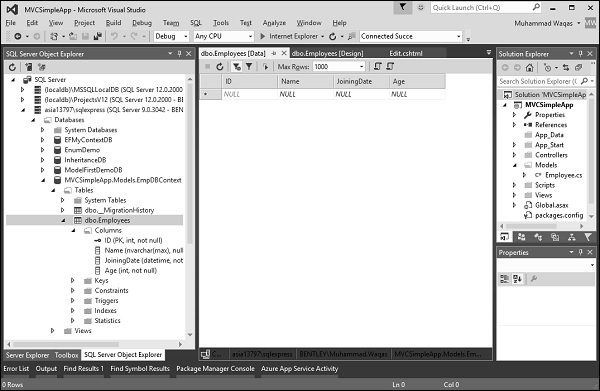Screen dimensions: 600x391
Task: Switch to Server Explorer tab
Action: click(28, 355)
